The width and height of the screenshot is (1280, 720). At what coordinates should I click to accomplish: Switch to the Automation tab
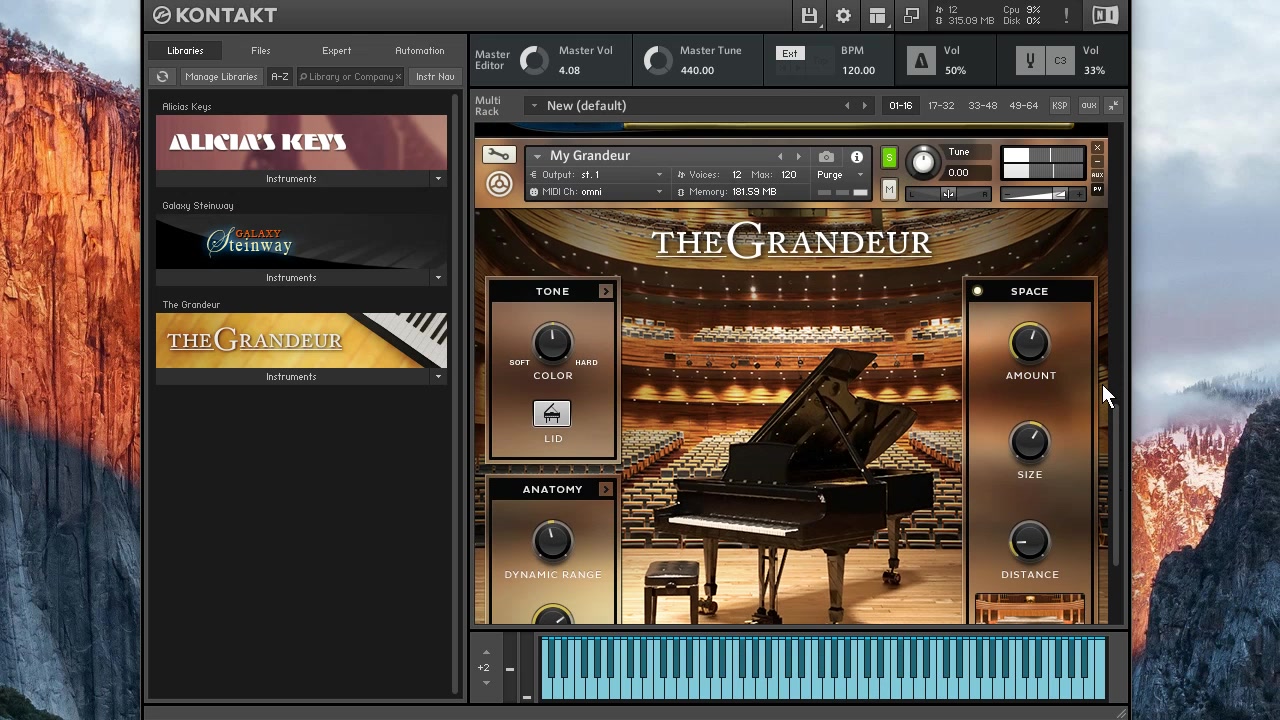point(419,50)
